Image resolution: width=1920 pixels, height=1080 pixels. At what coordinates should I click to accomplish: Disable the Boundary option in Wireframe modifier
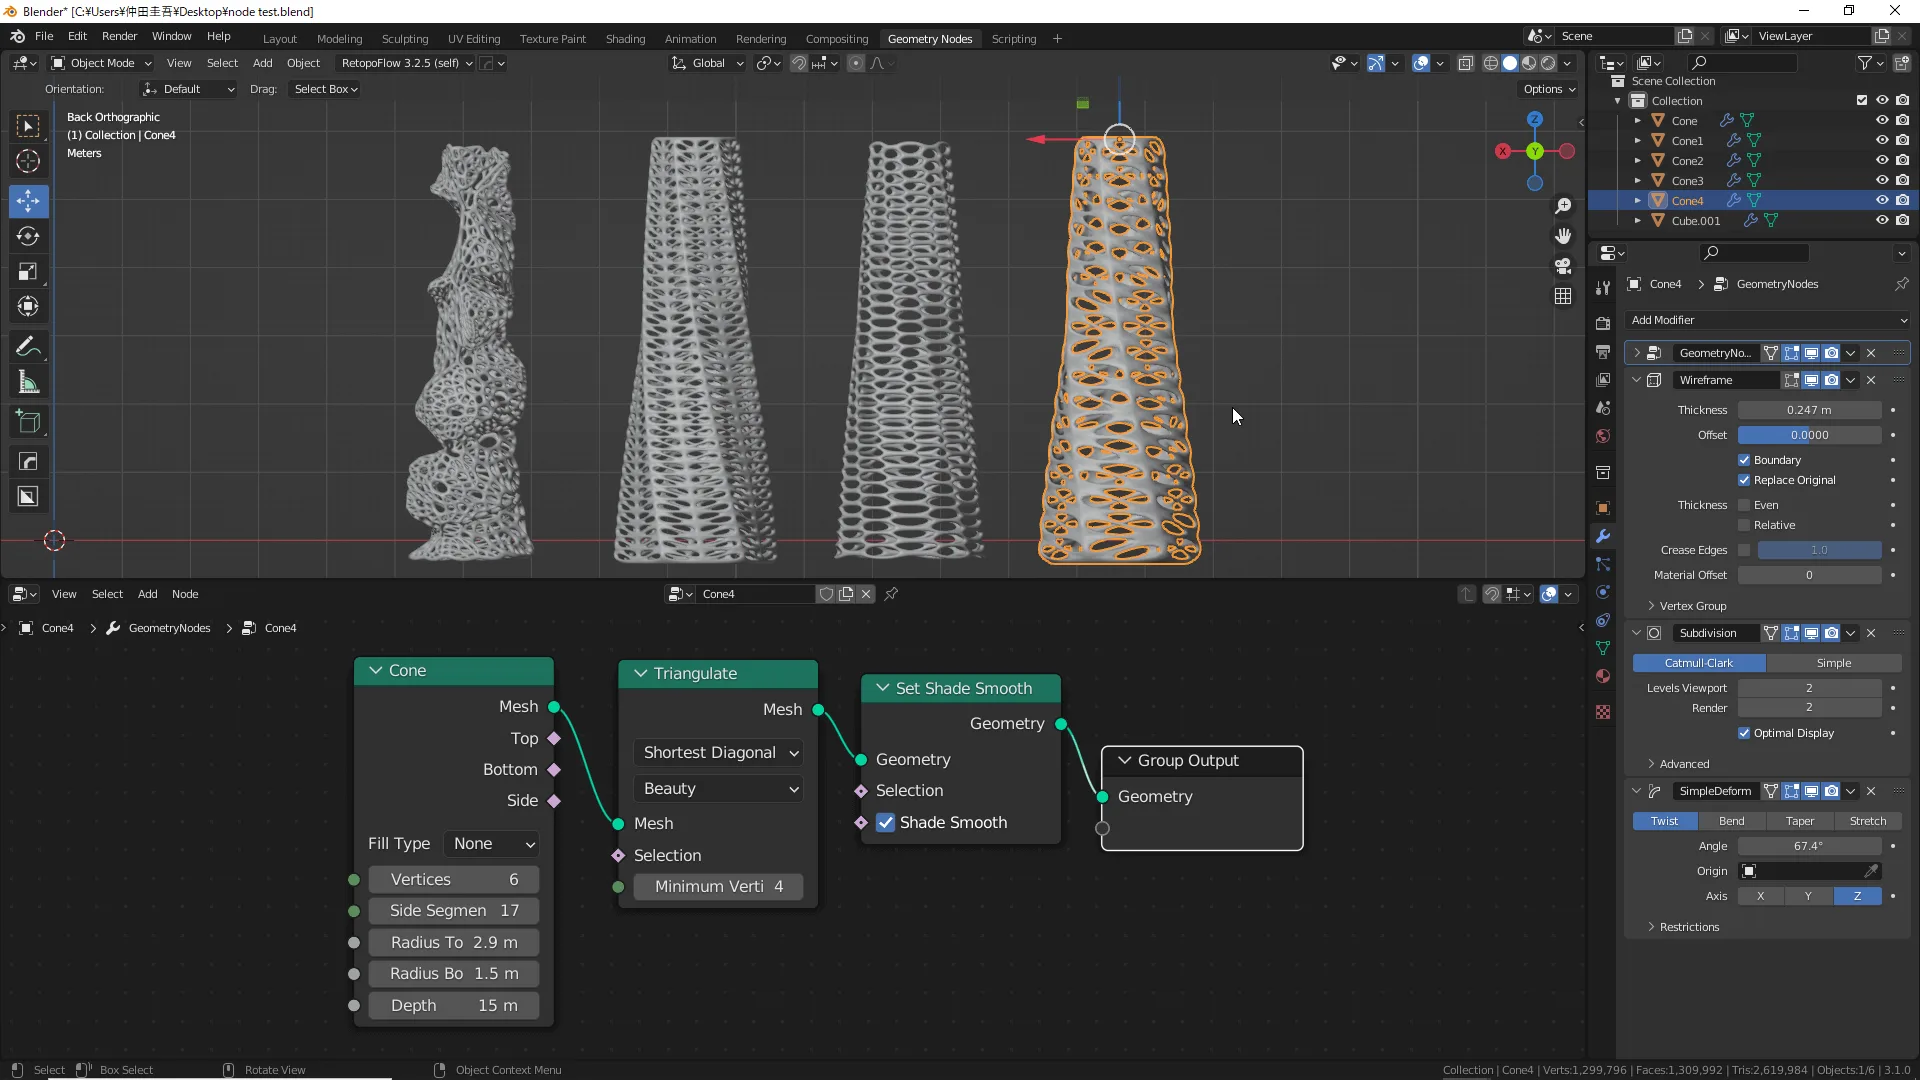(1744, 460)
